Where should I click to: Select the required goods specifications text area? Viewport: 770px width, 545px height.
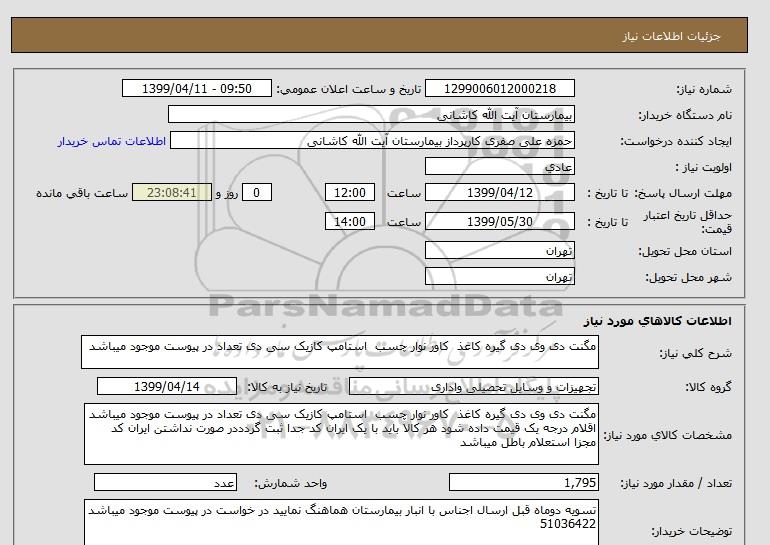341,434
